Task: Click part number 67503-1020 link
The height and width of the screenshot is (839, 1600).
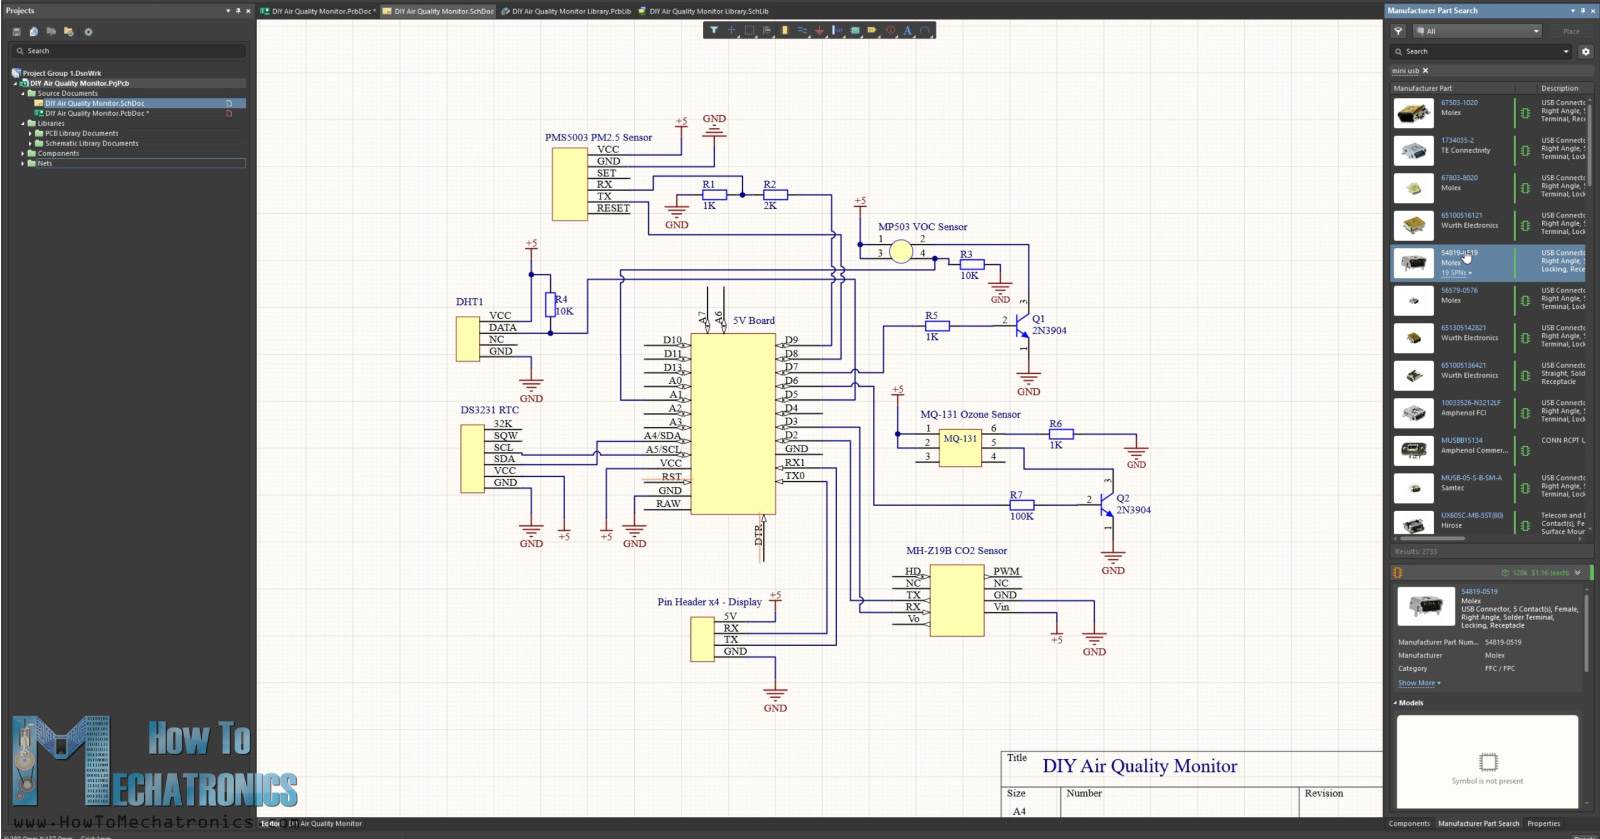Action: click(x=1459, y=102)
